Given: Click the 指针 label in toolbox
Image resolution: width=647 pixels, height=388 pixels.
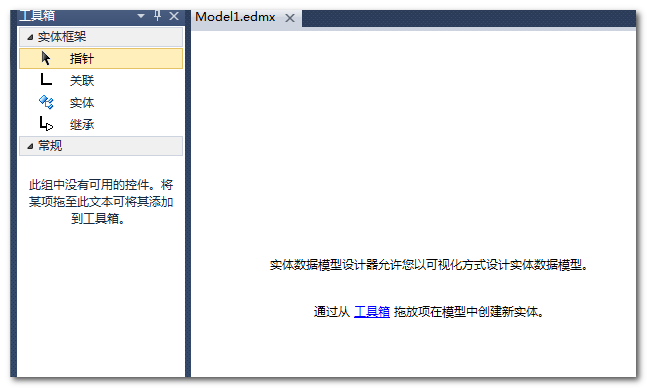Looking at the screenshot, I should 82,59.
